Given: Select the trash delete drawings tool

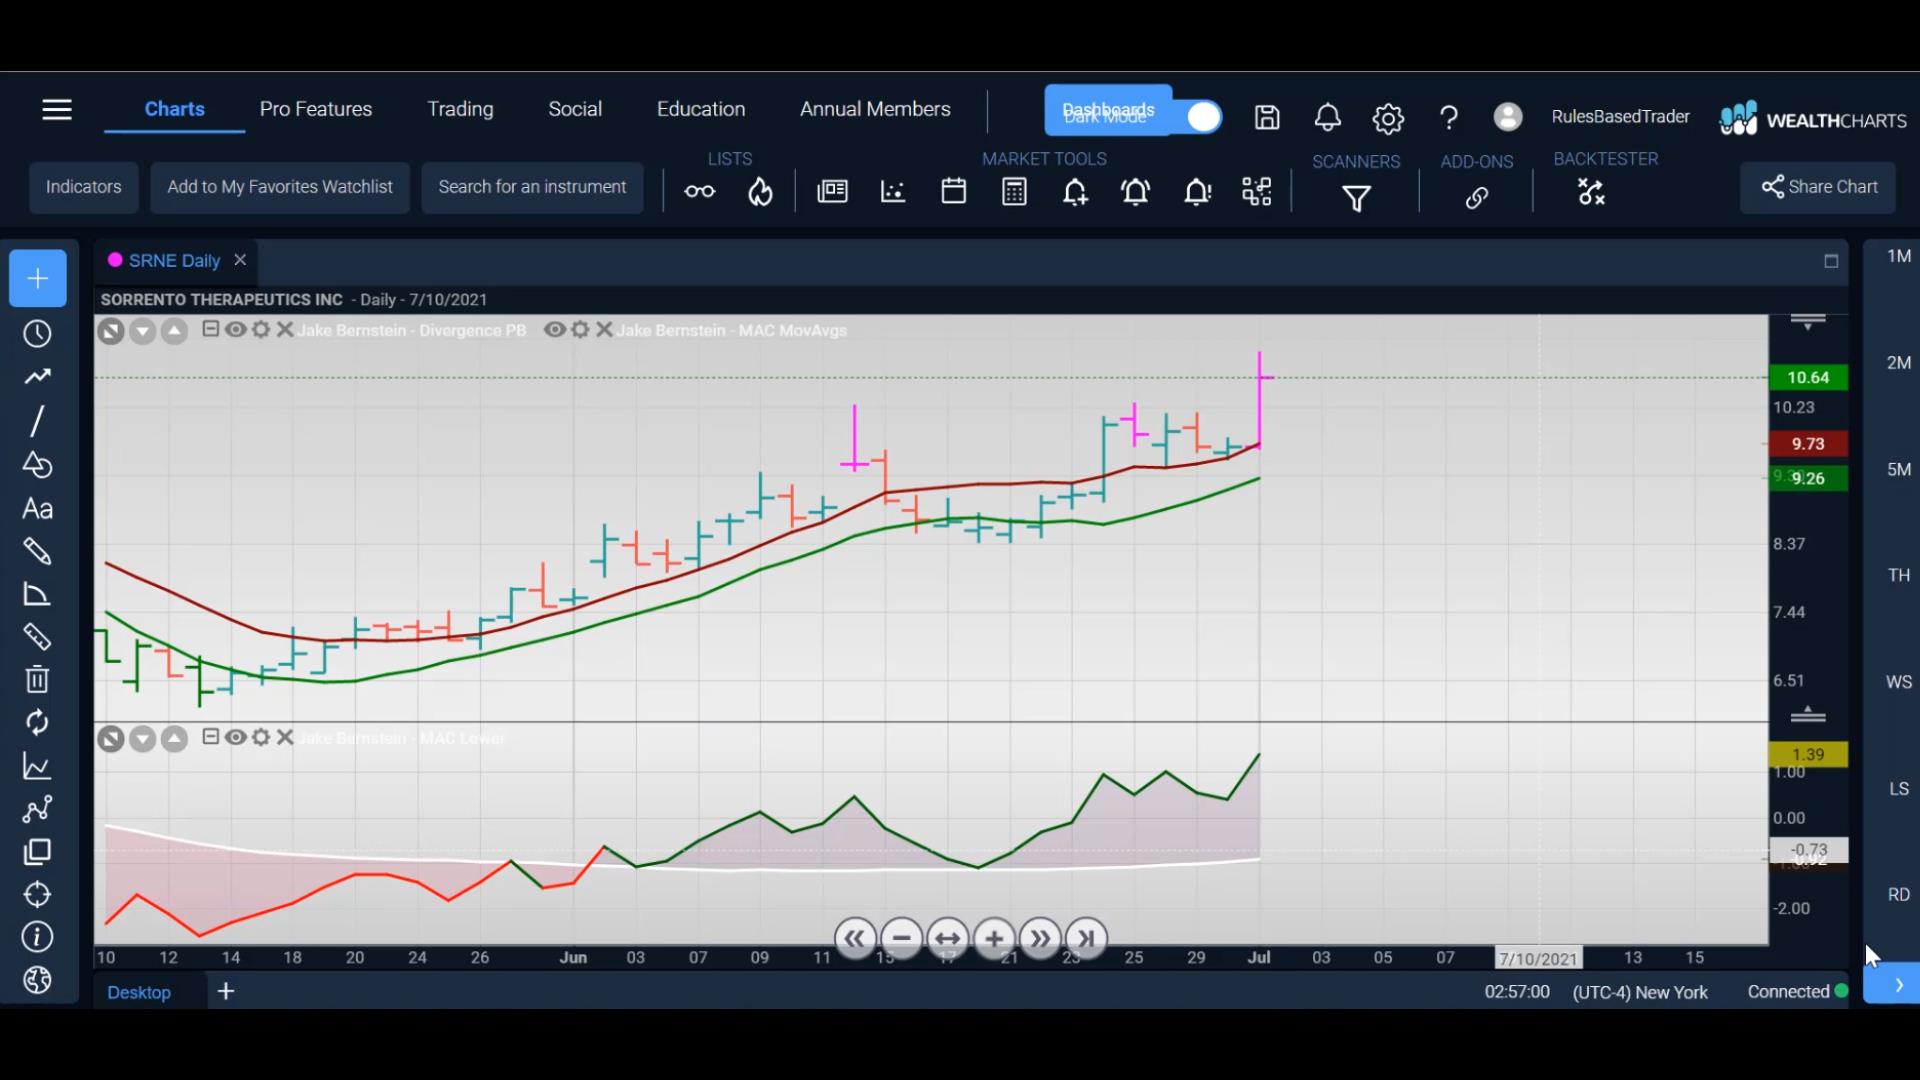Looking at the screenshot, I should [x=37, y=680].
